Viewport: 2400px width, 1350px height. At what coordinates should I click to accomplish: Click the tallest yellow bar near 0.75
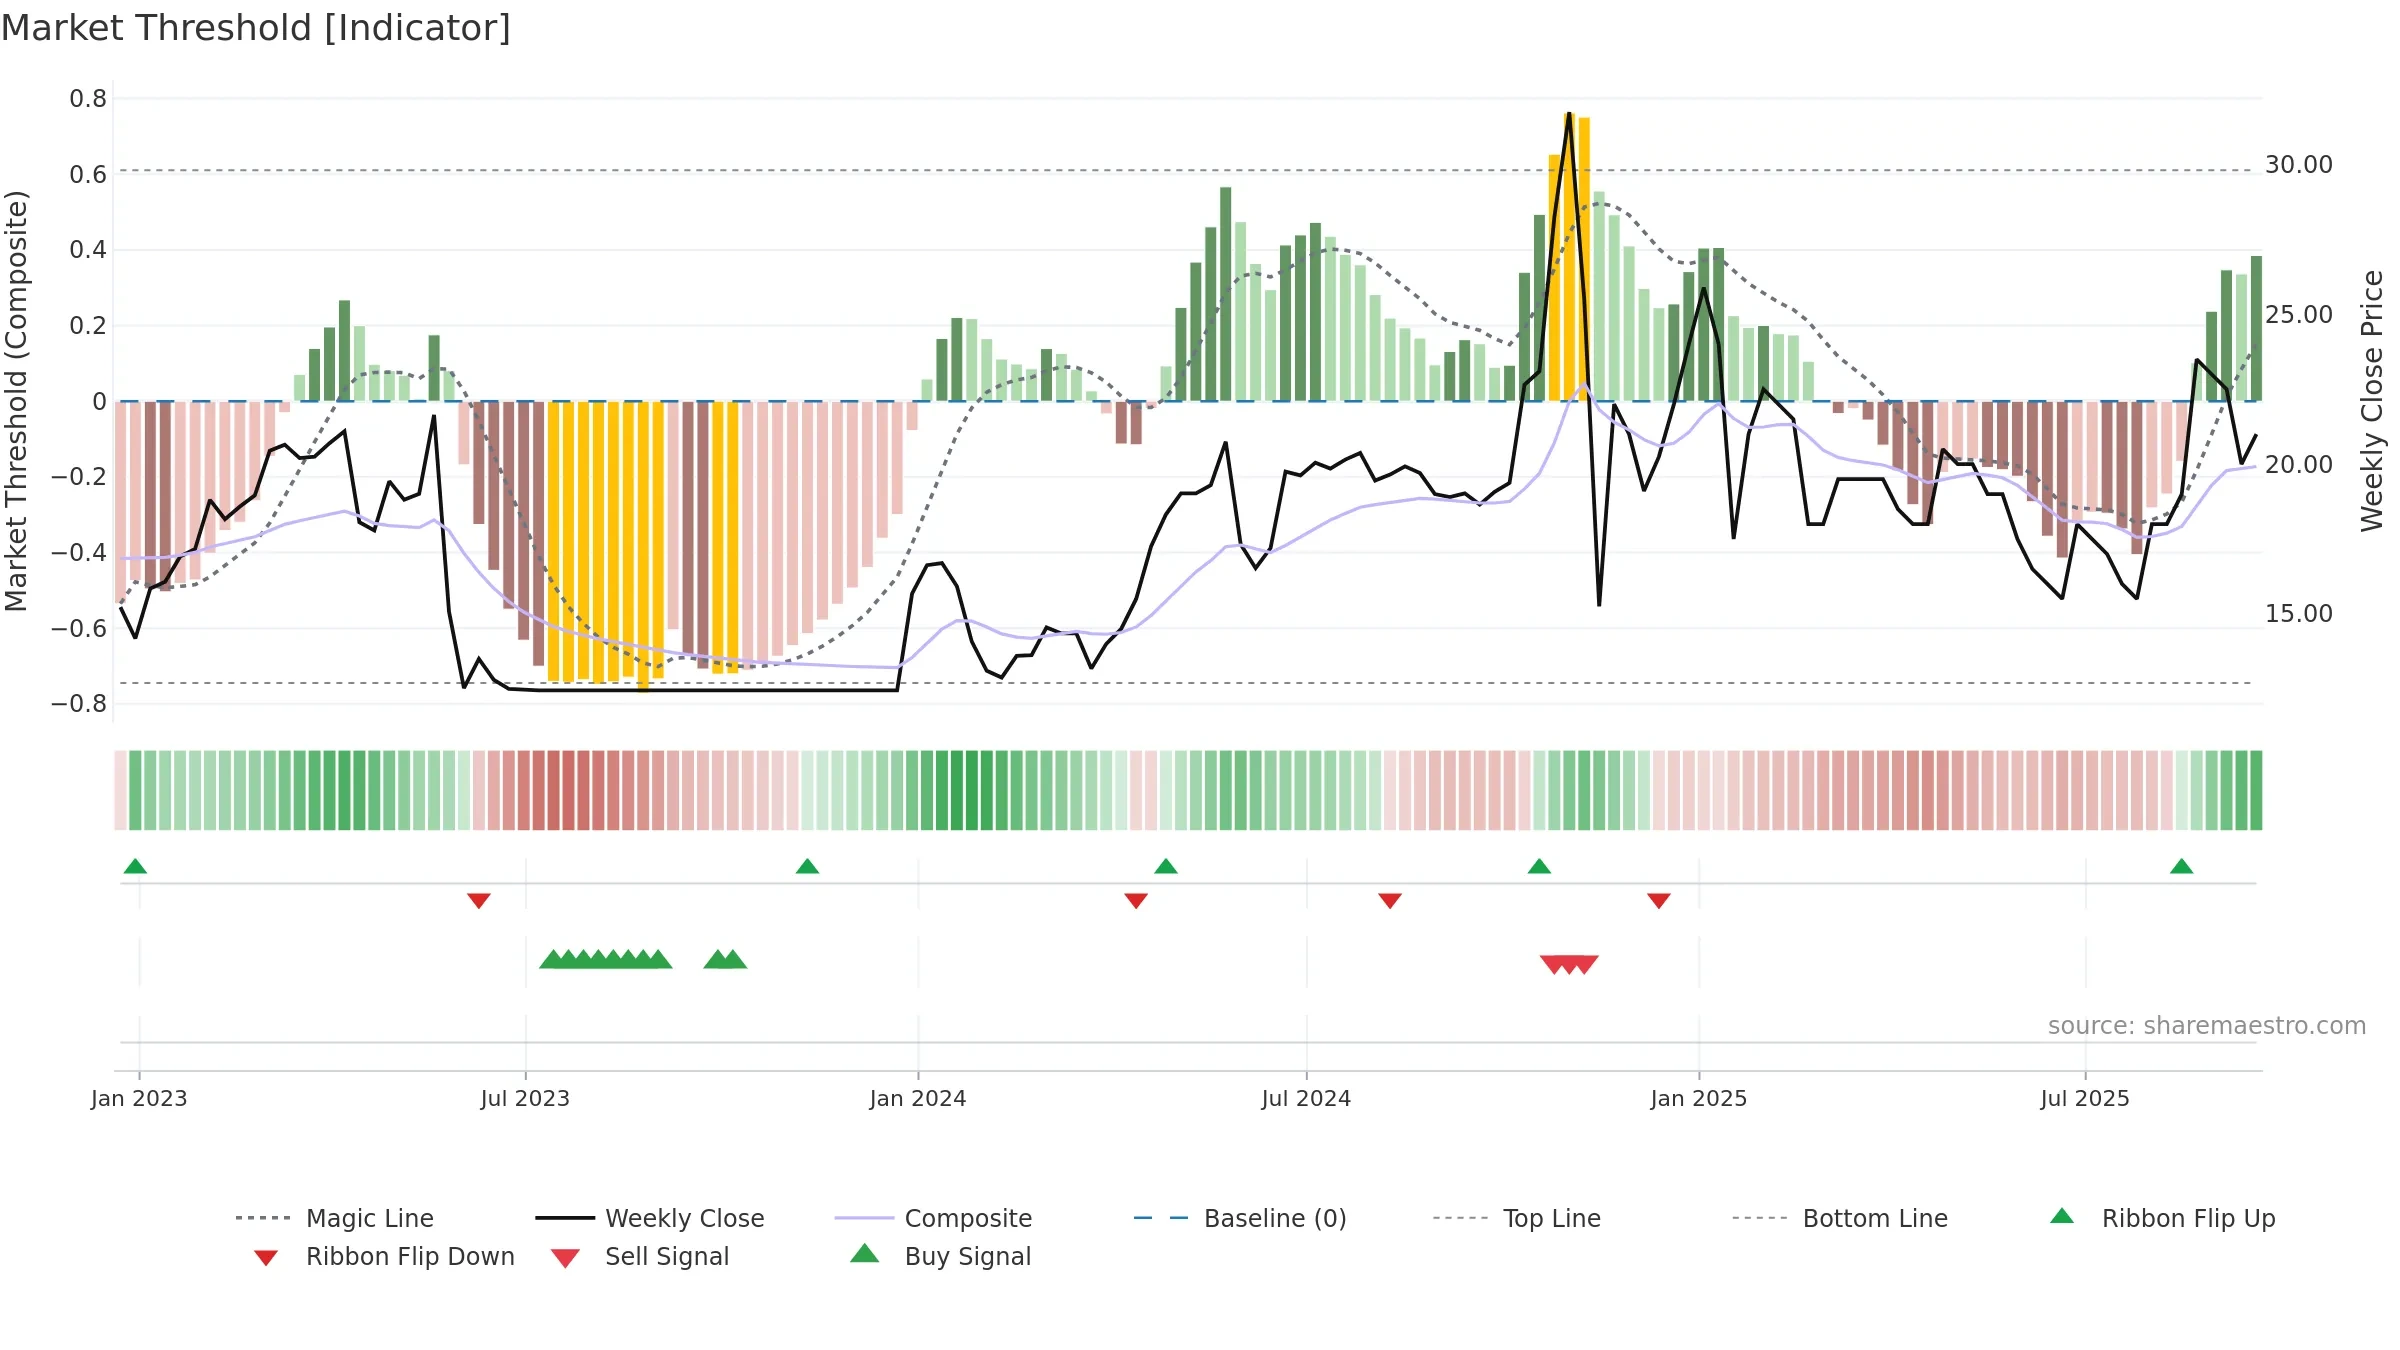(x=1569, y=257)
